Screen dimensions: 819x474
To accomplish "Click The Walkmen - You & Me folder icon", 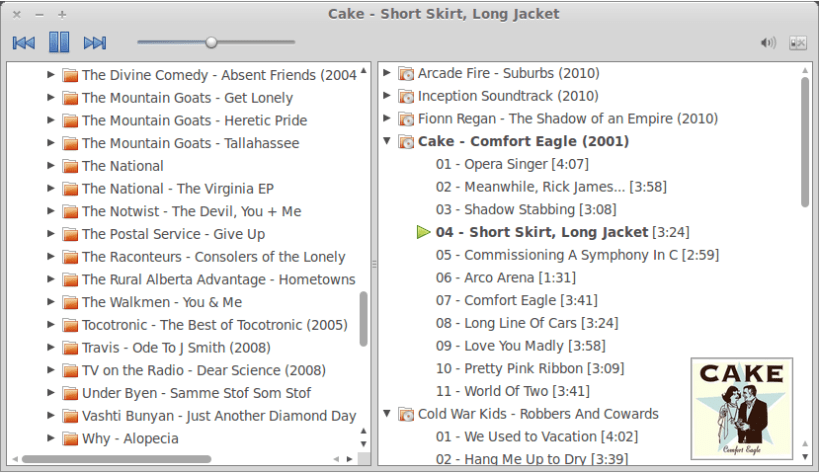I will (70, 303).
